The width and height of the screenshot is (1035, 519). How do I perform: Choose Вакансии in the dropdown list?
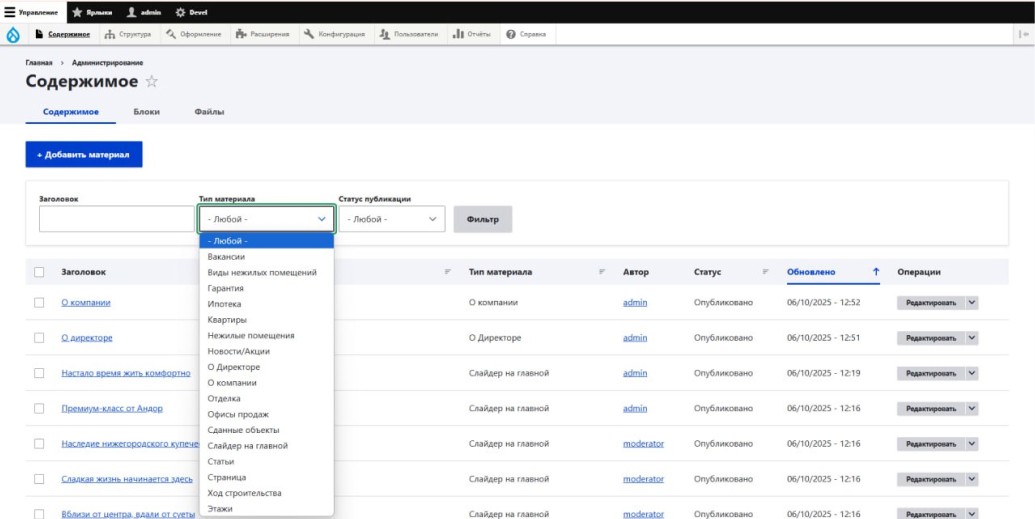pos(267,257)
